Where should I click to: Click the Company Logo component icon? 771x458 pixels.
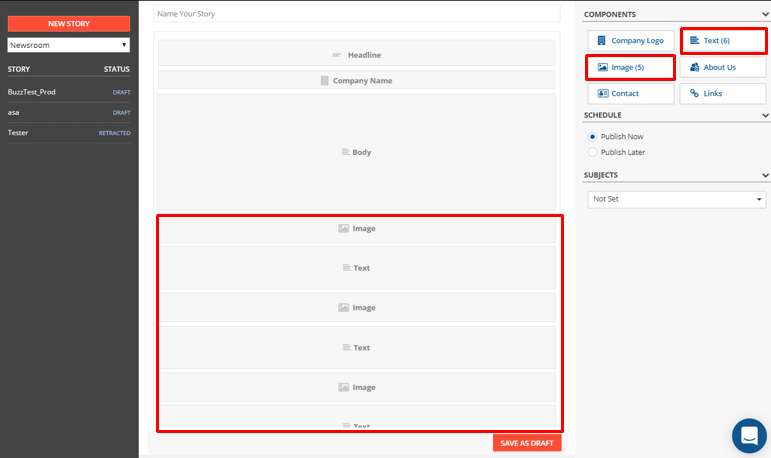click(601, 41)
